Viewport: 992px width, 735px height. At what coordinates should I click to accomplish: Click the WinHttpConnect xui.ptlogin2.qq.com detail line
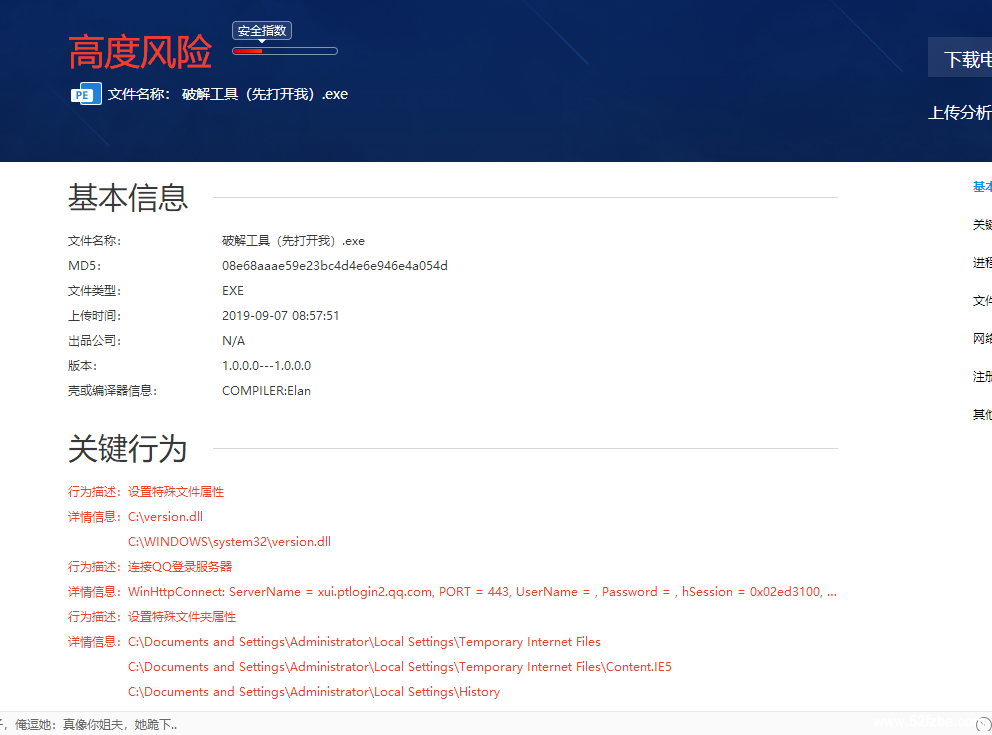(482, 592)
